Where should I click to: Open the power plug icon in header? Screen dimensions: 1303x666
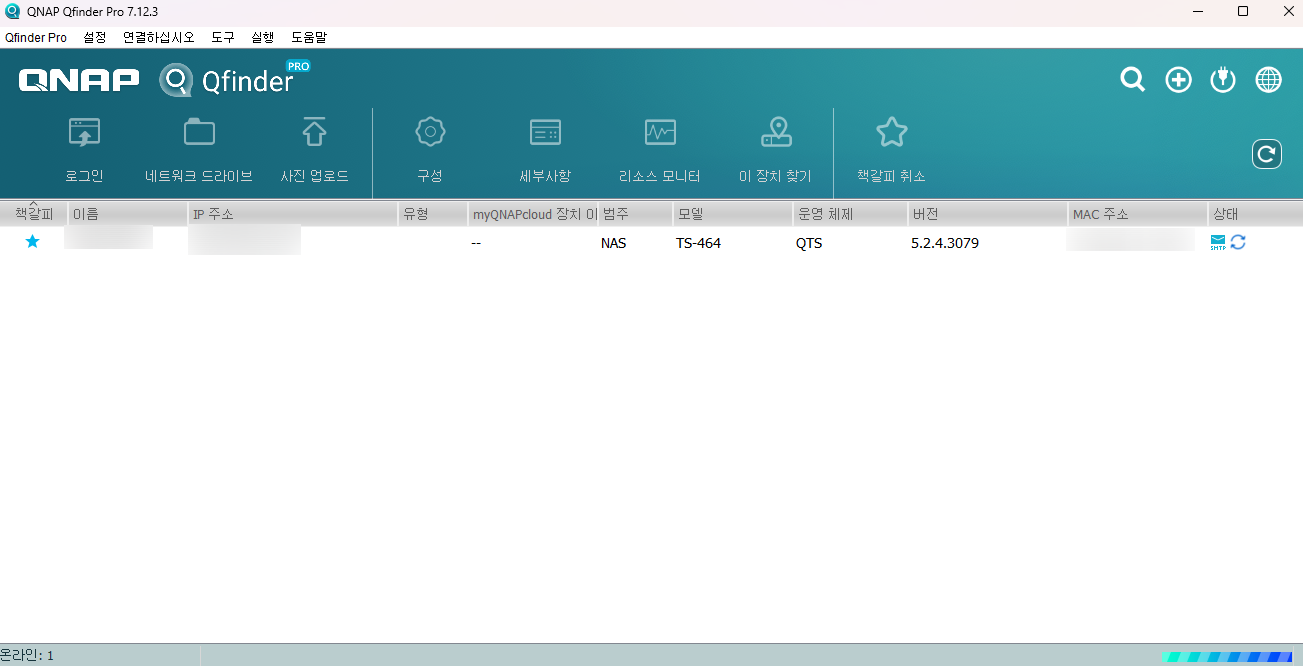pyautogui.click(x=1223, y=80)
